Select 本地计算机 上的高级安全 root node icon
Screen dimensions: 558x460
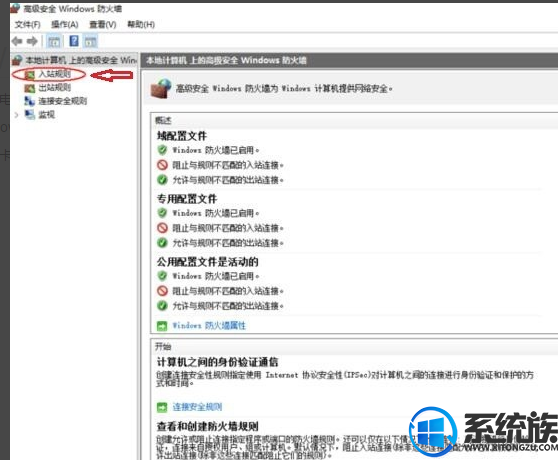tap(17, 60)
